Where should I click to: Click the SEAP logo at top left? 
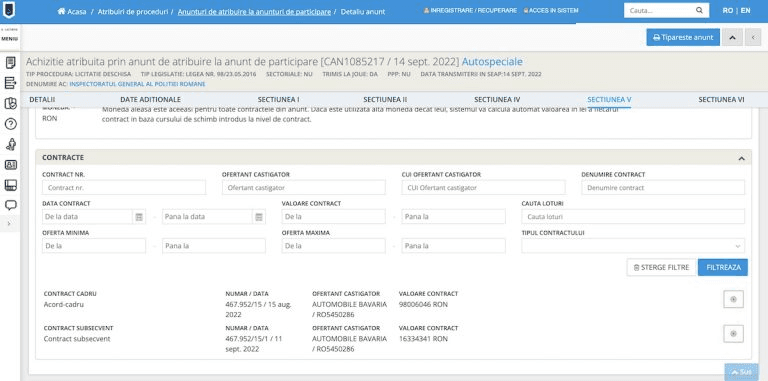[9, 9]
